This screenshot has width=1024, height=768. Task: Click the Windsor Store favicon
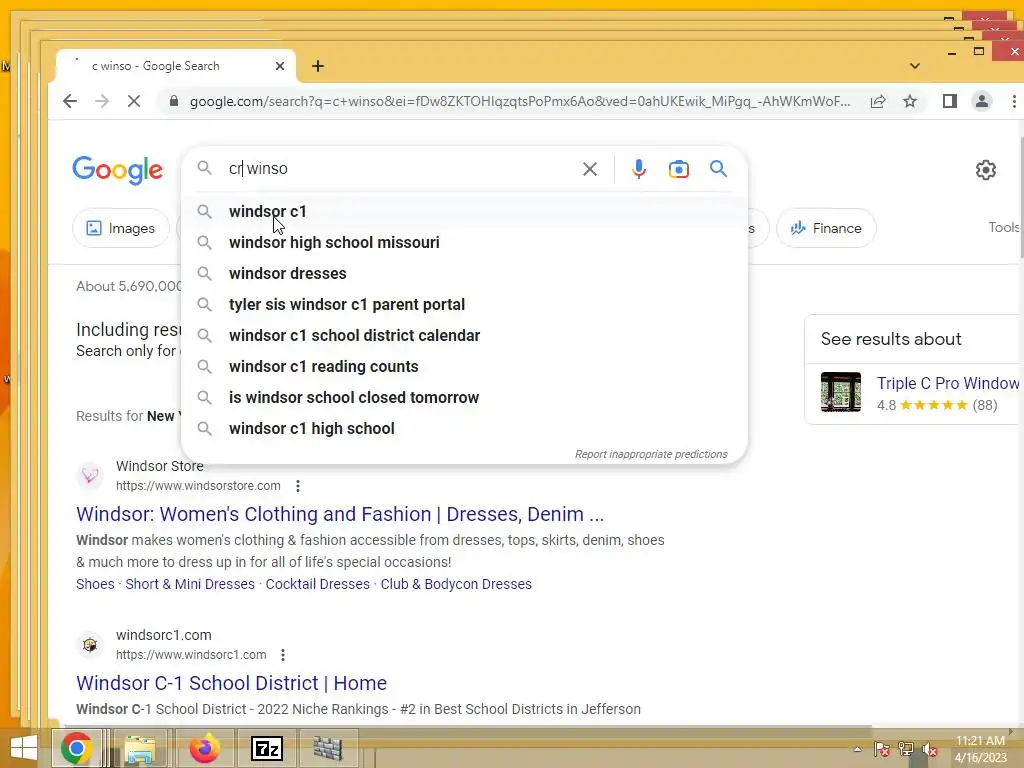pos(90,475)
